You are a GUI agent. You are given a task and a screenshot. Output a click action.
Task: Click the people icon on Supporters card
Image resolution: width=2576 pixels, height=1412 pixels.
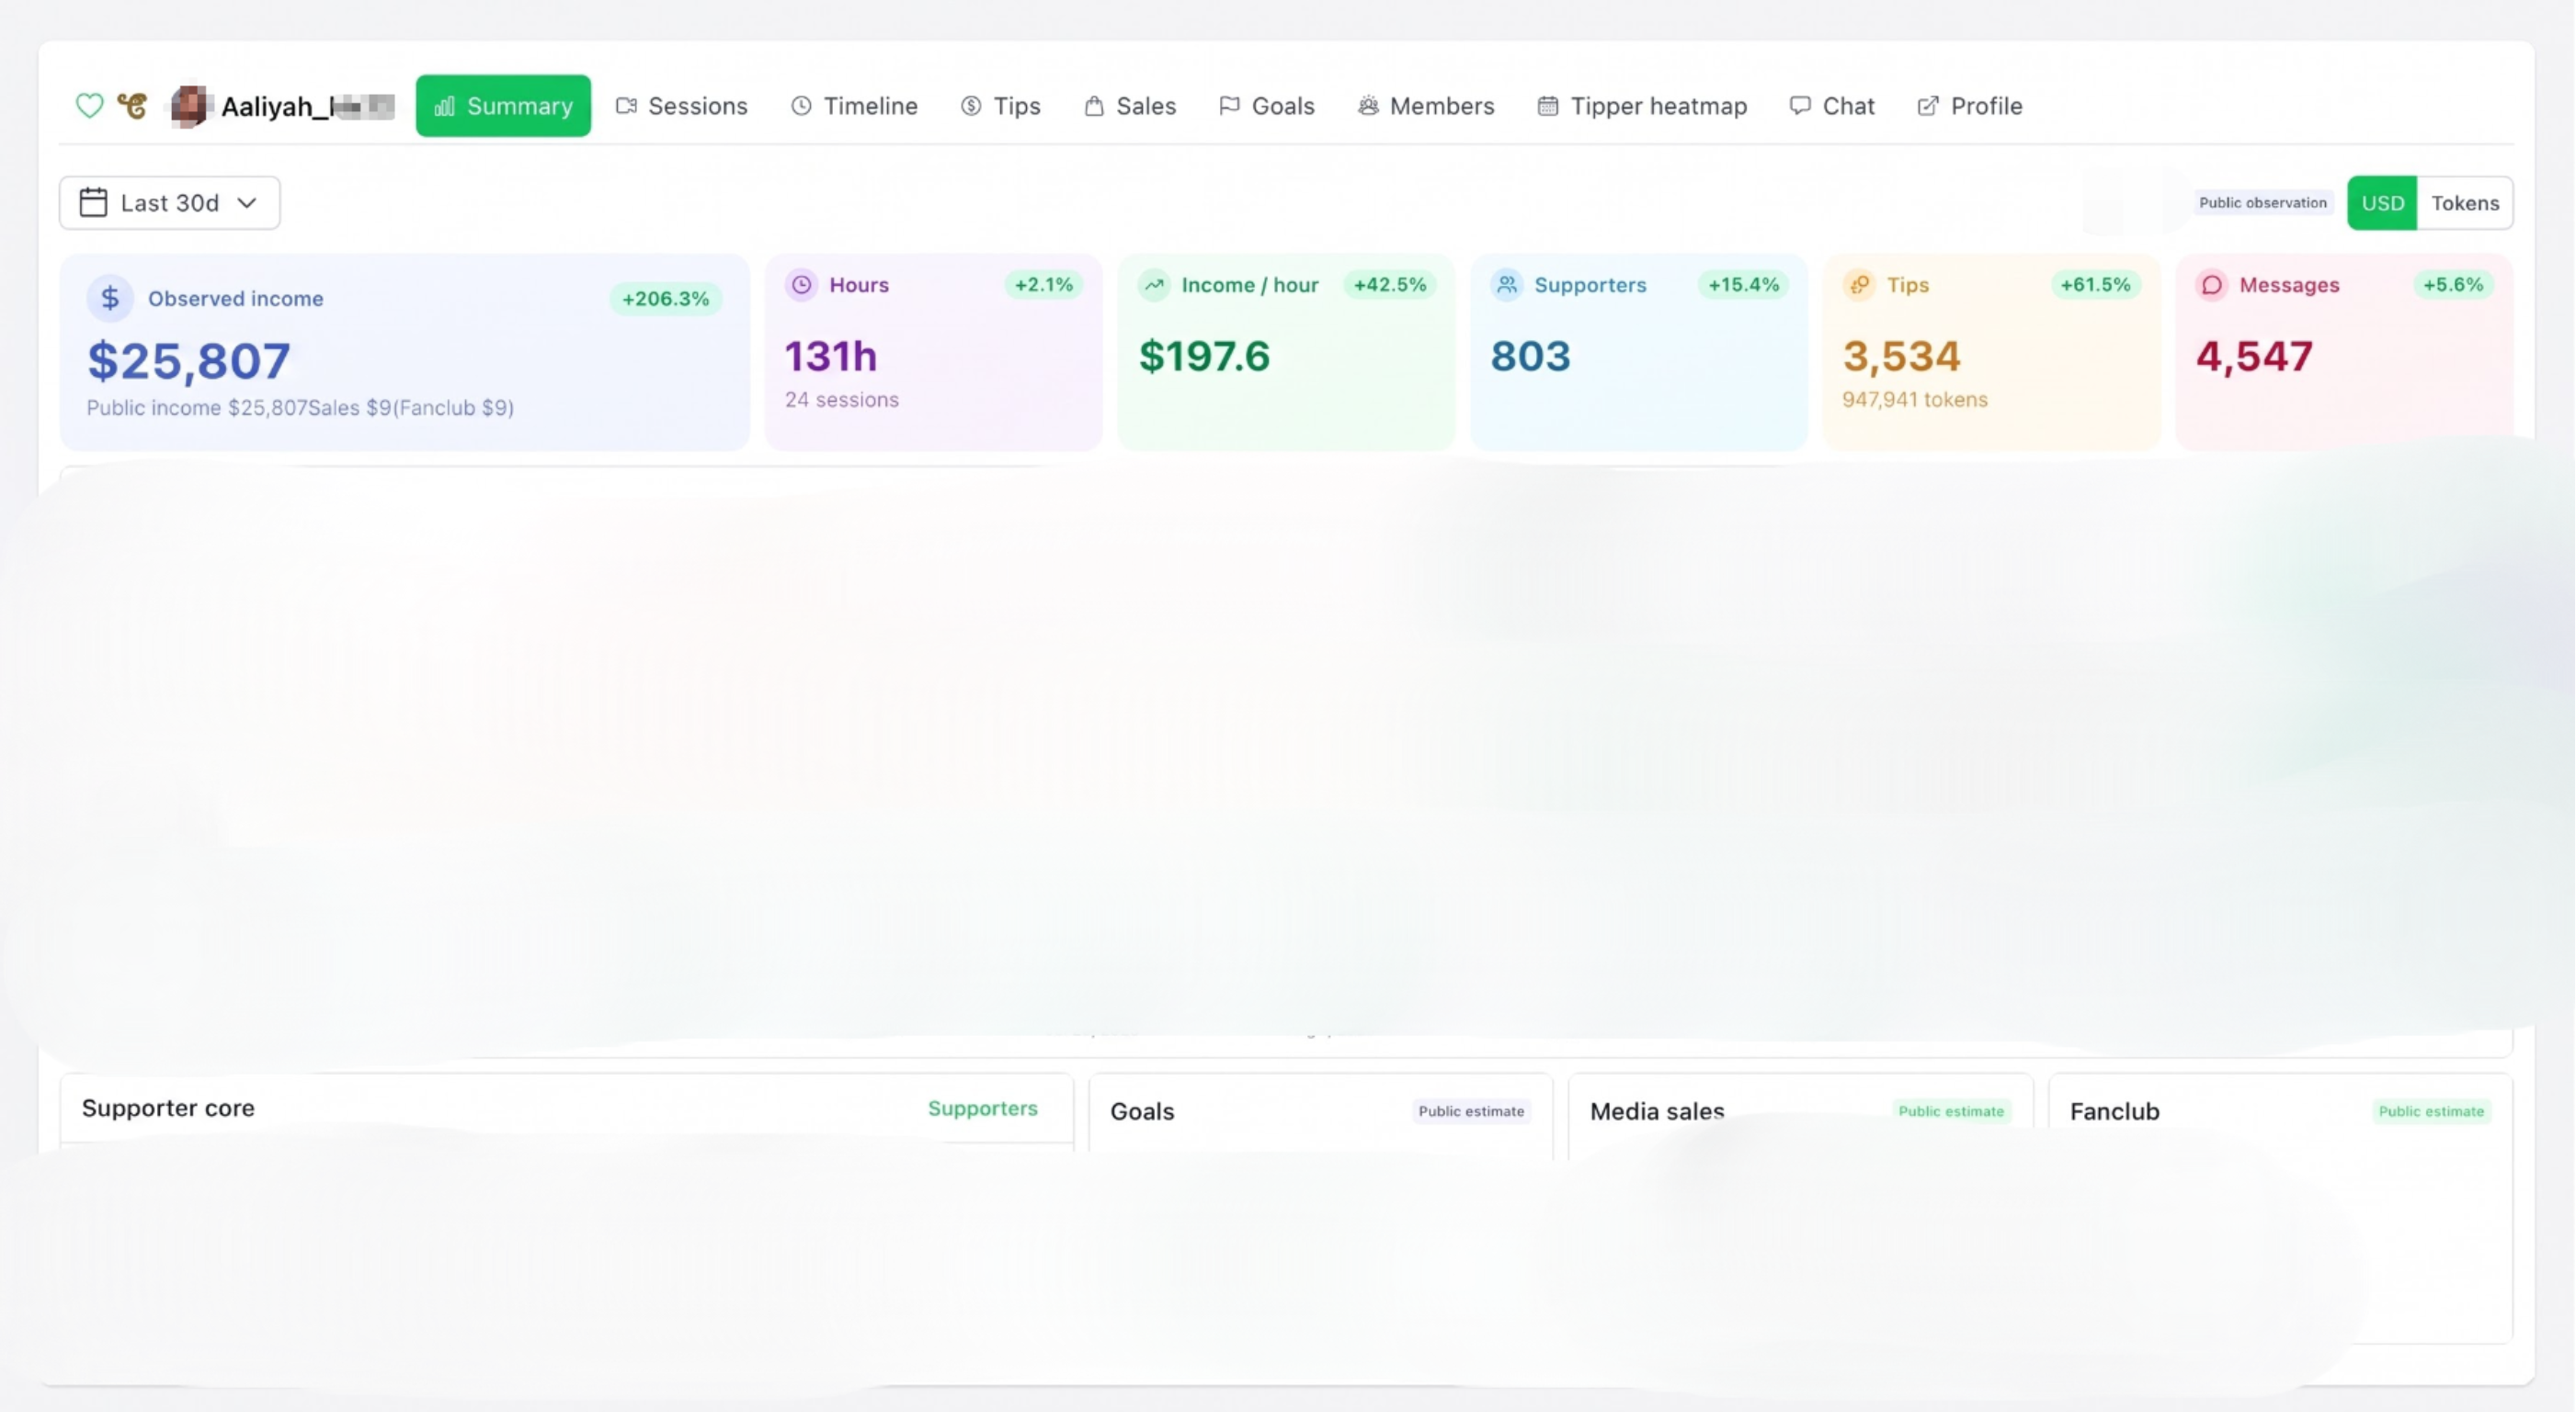click(1507, 285)
